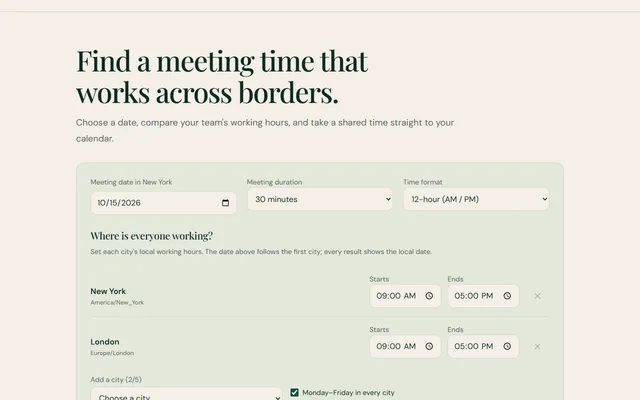Open the Meeting duration dropdown
The width and height of the screenshot is (640, 400).
point(320,199)
